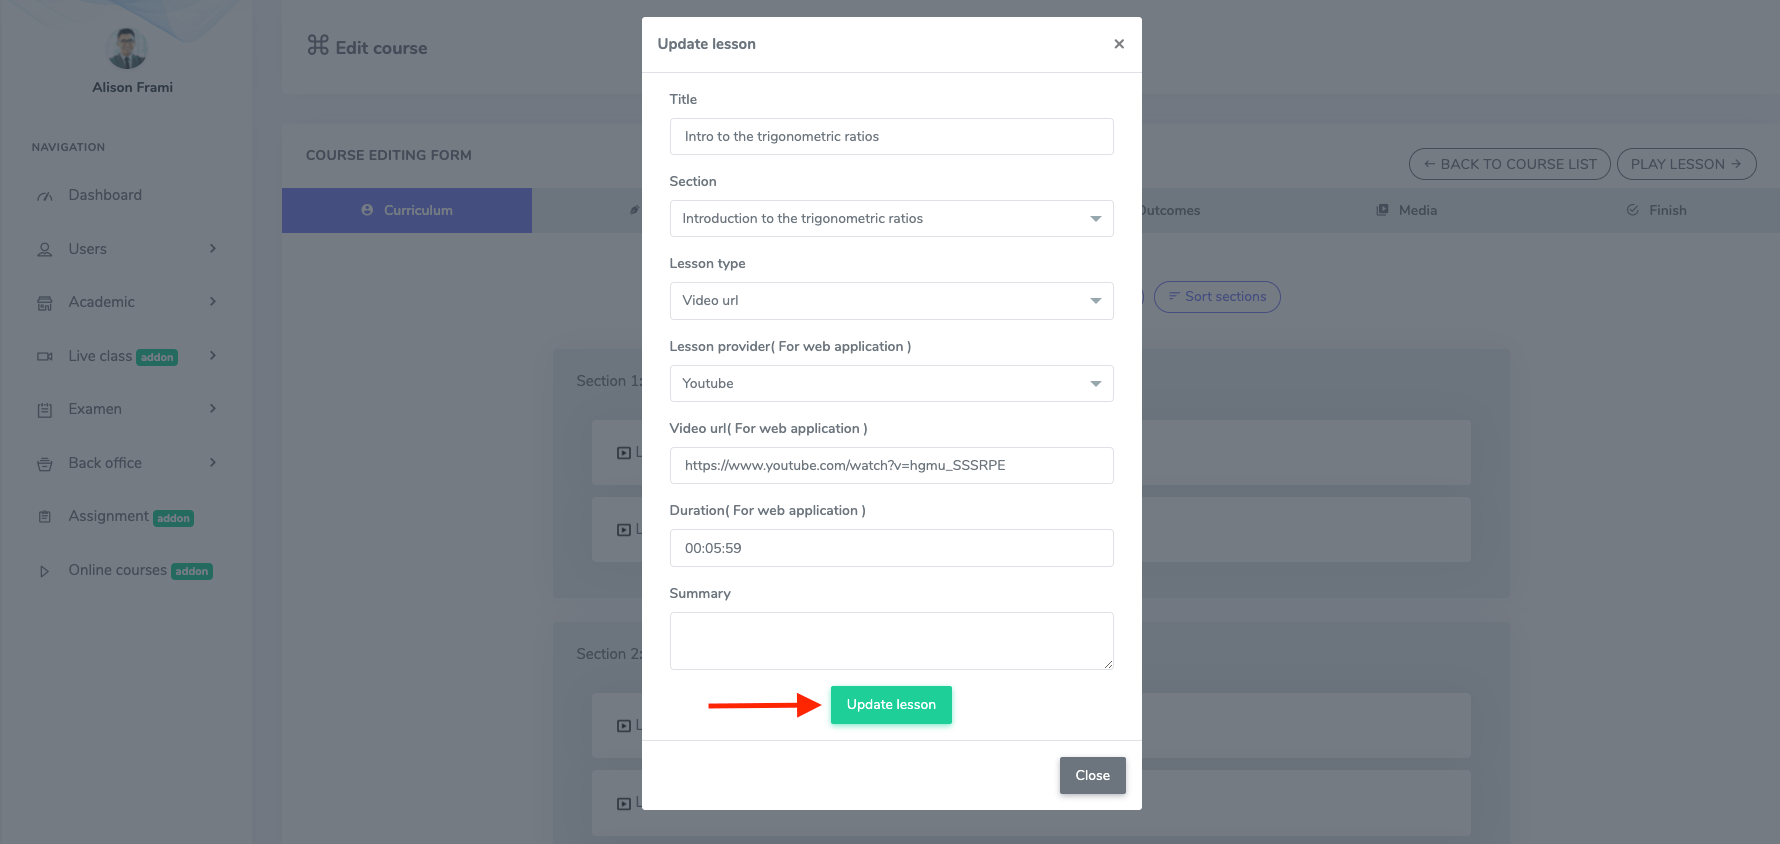Click PLAY LESSON at the top right
This screenshot has width=1780, height=844.
click(1687, 163)
